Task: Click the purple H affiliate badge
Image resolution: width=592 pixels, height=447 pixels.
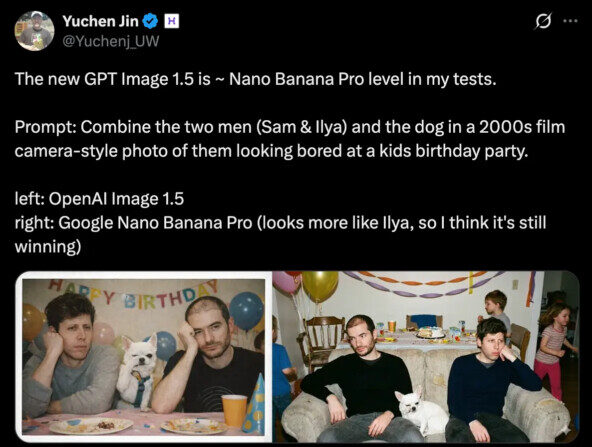Action: [171, 22]
